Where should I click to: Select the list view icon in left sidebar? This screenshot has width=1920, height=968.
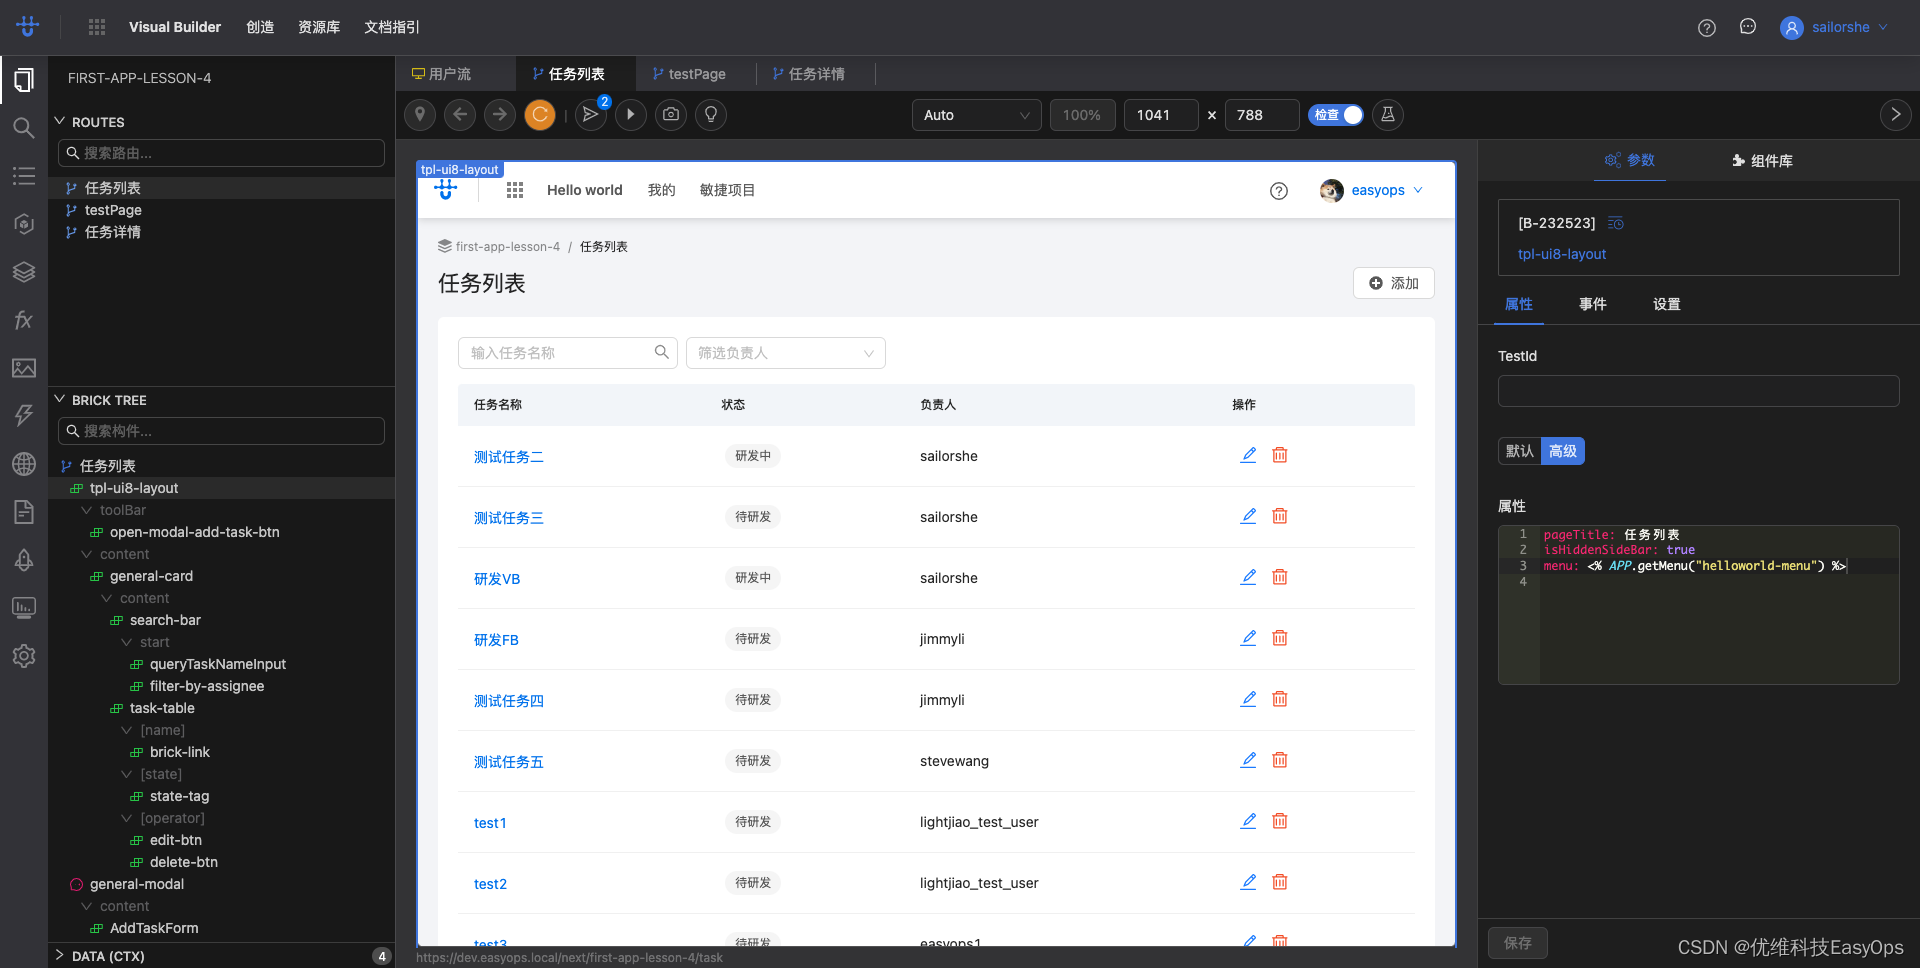(24, 176)
